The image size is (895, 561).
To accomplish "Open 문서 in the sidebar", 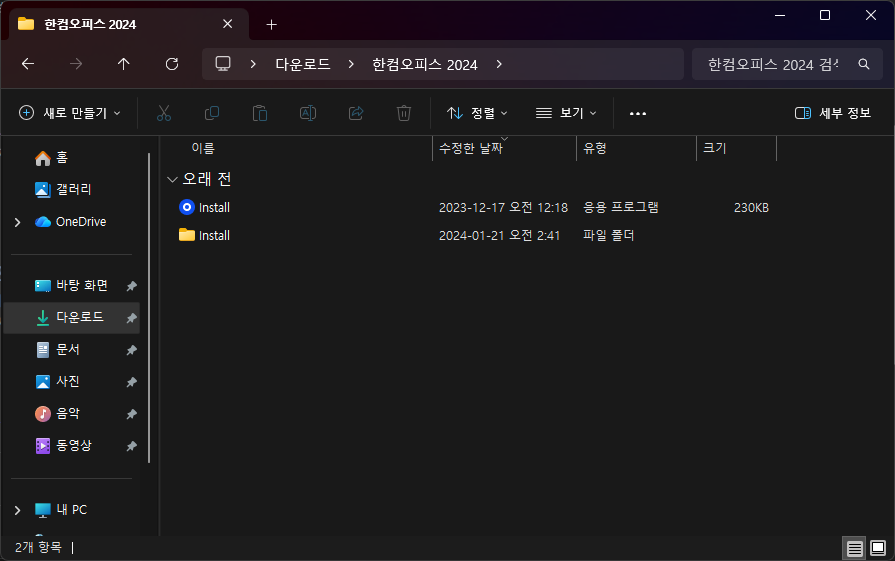I will (x=57, y=349).
